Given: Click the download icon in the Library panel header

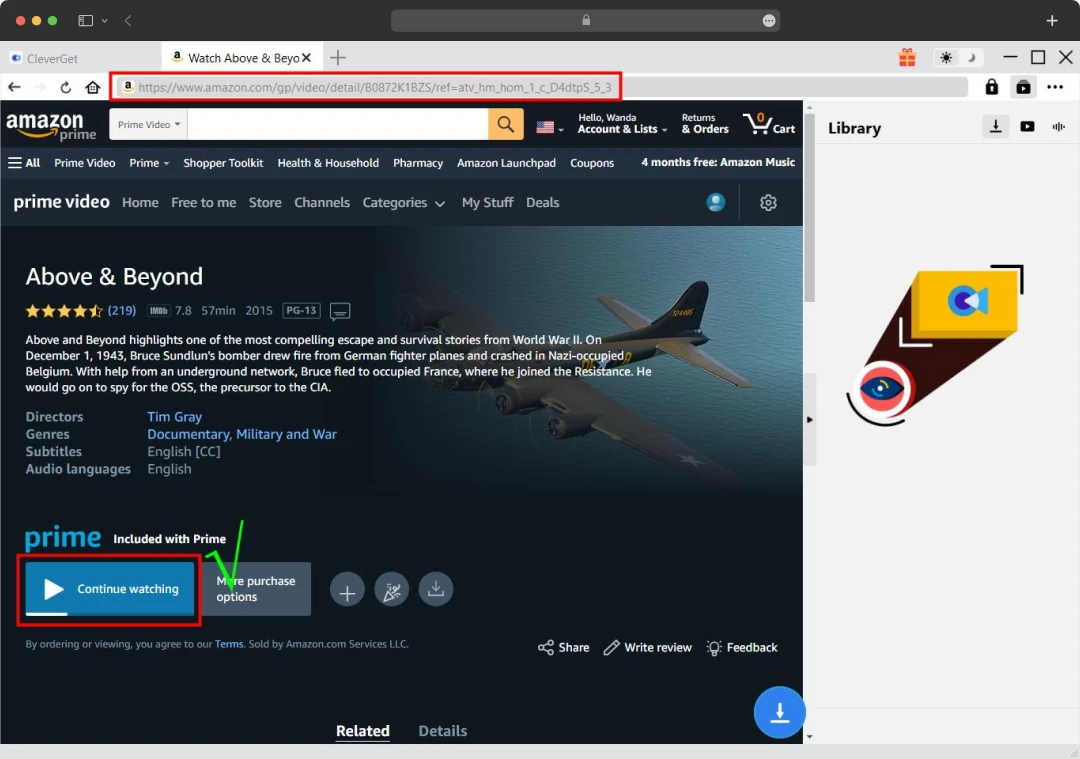Looking at the screenshot, I should click(x=995, y=127).
